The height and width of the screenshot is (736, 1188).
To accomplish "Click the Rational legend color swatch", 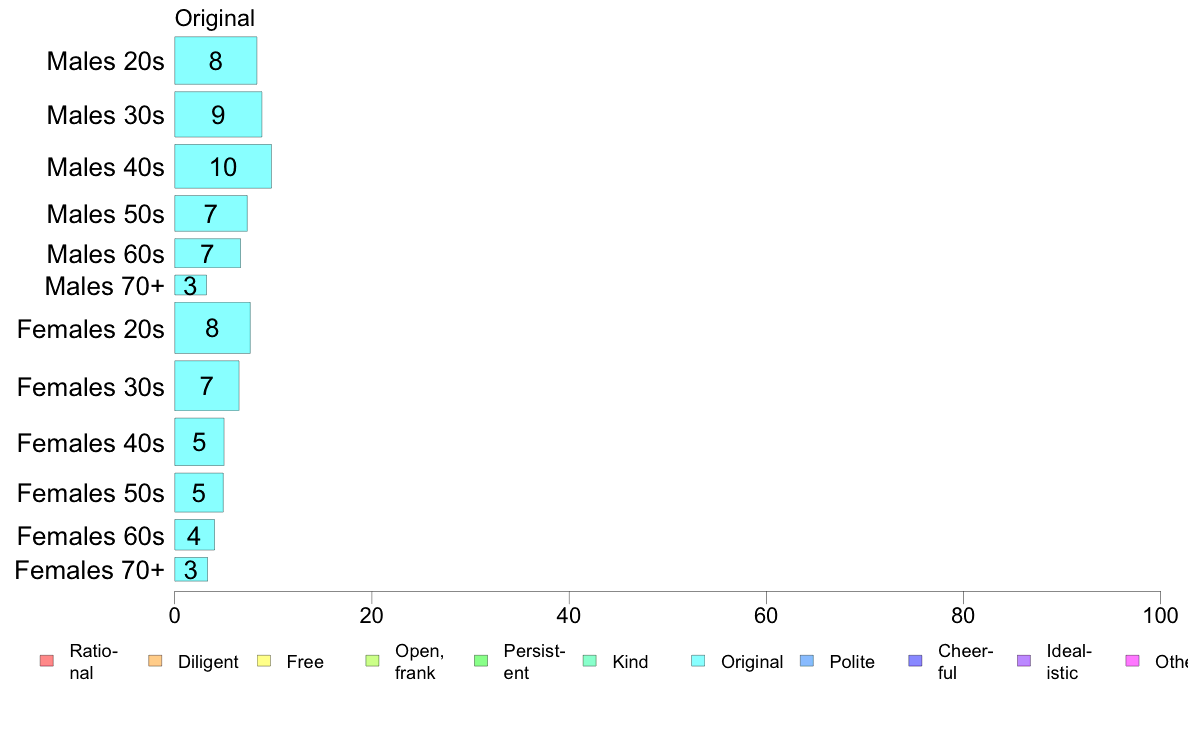I will tap(46, 661).
